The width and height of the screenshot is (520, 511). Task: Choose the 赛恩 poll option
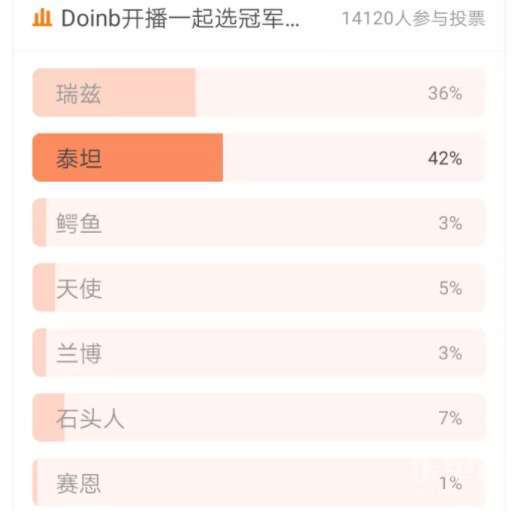click(258, 482)
